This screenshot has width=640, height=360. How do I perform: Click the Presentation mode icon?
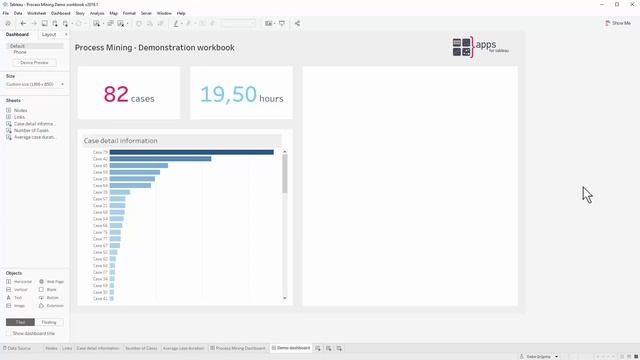pyautogui.click(x=282, y=24)
